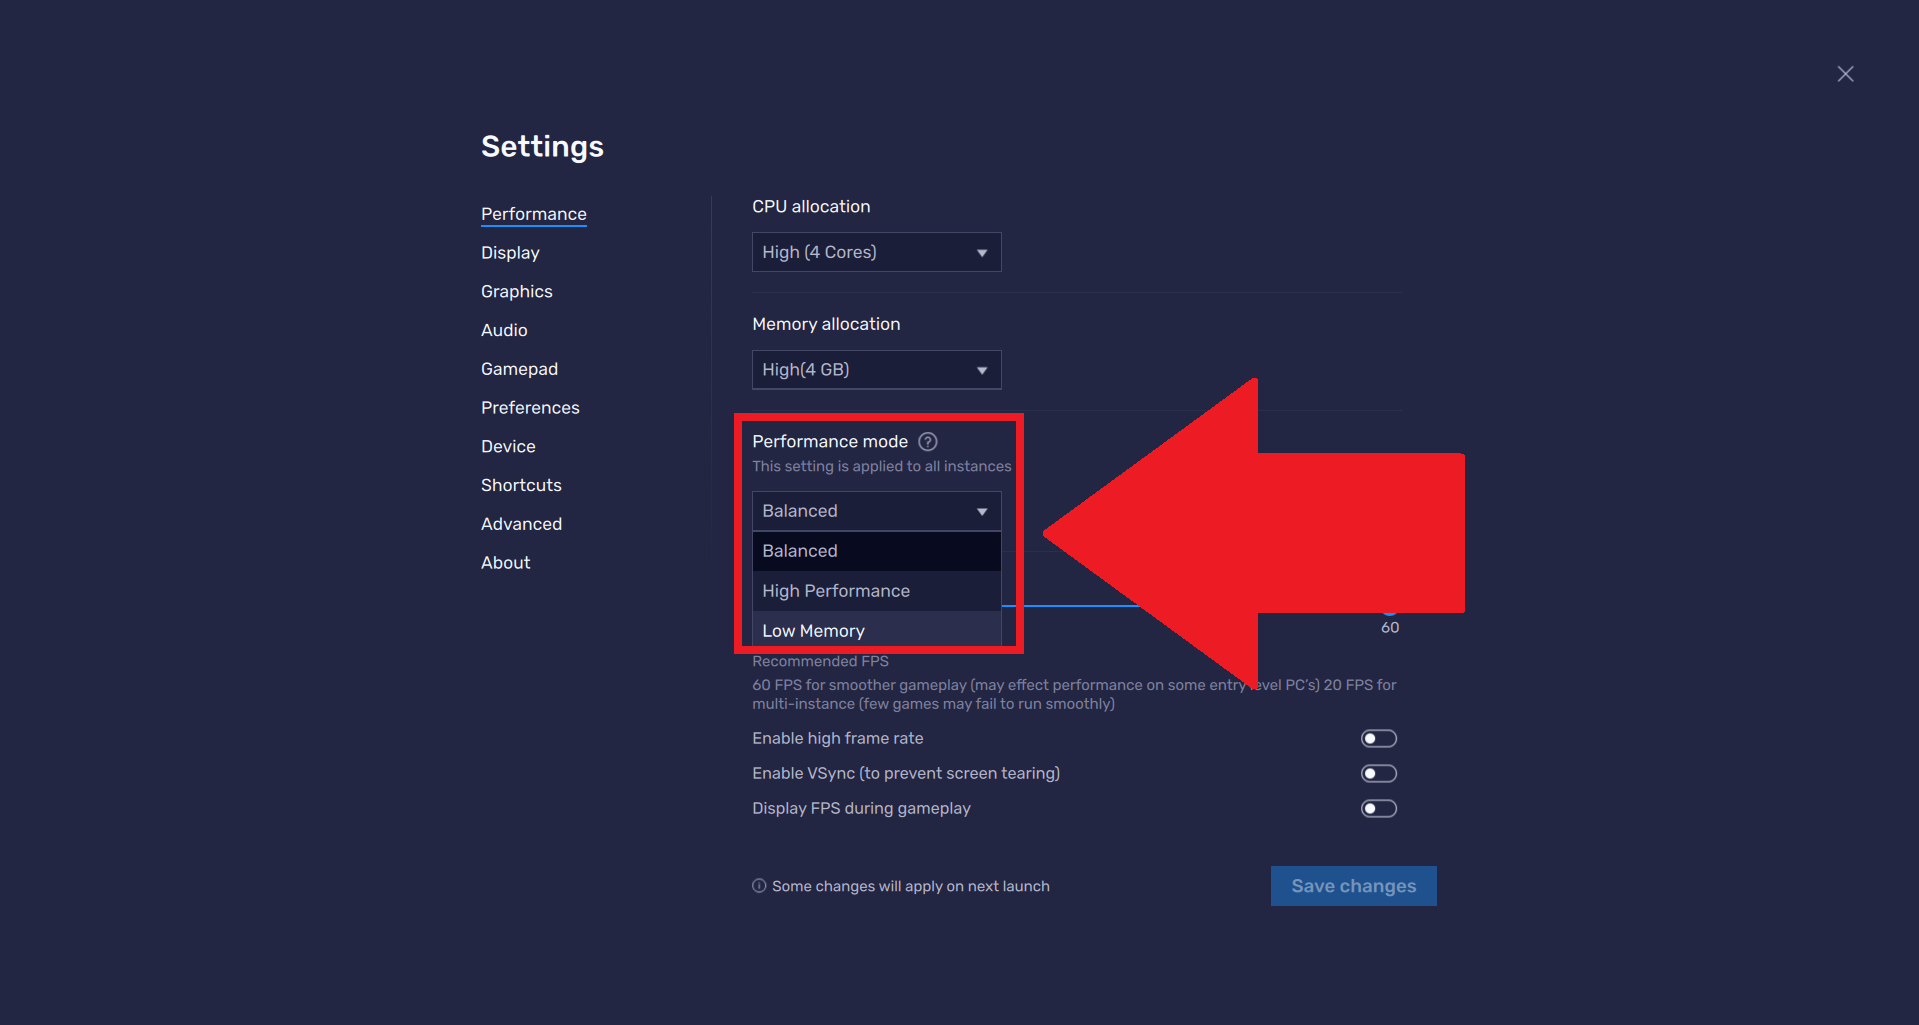The height and width of the screenshot is (1025, 1919).
Task: Open the Graphics settings section
Action: (516, 291)
